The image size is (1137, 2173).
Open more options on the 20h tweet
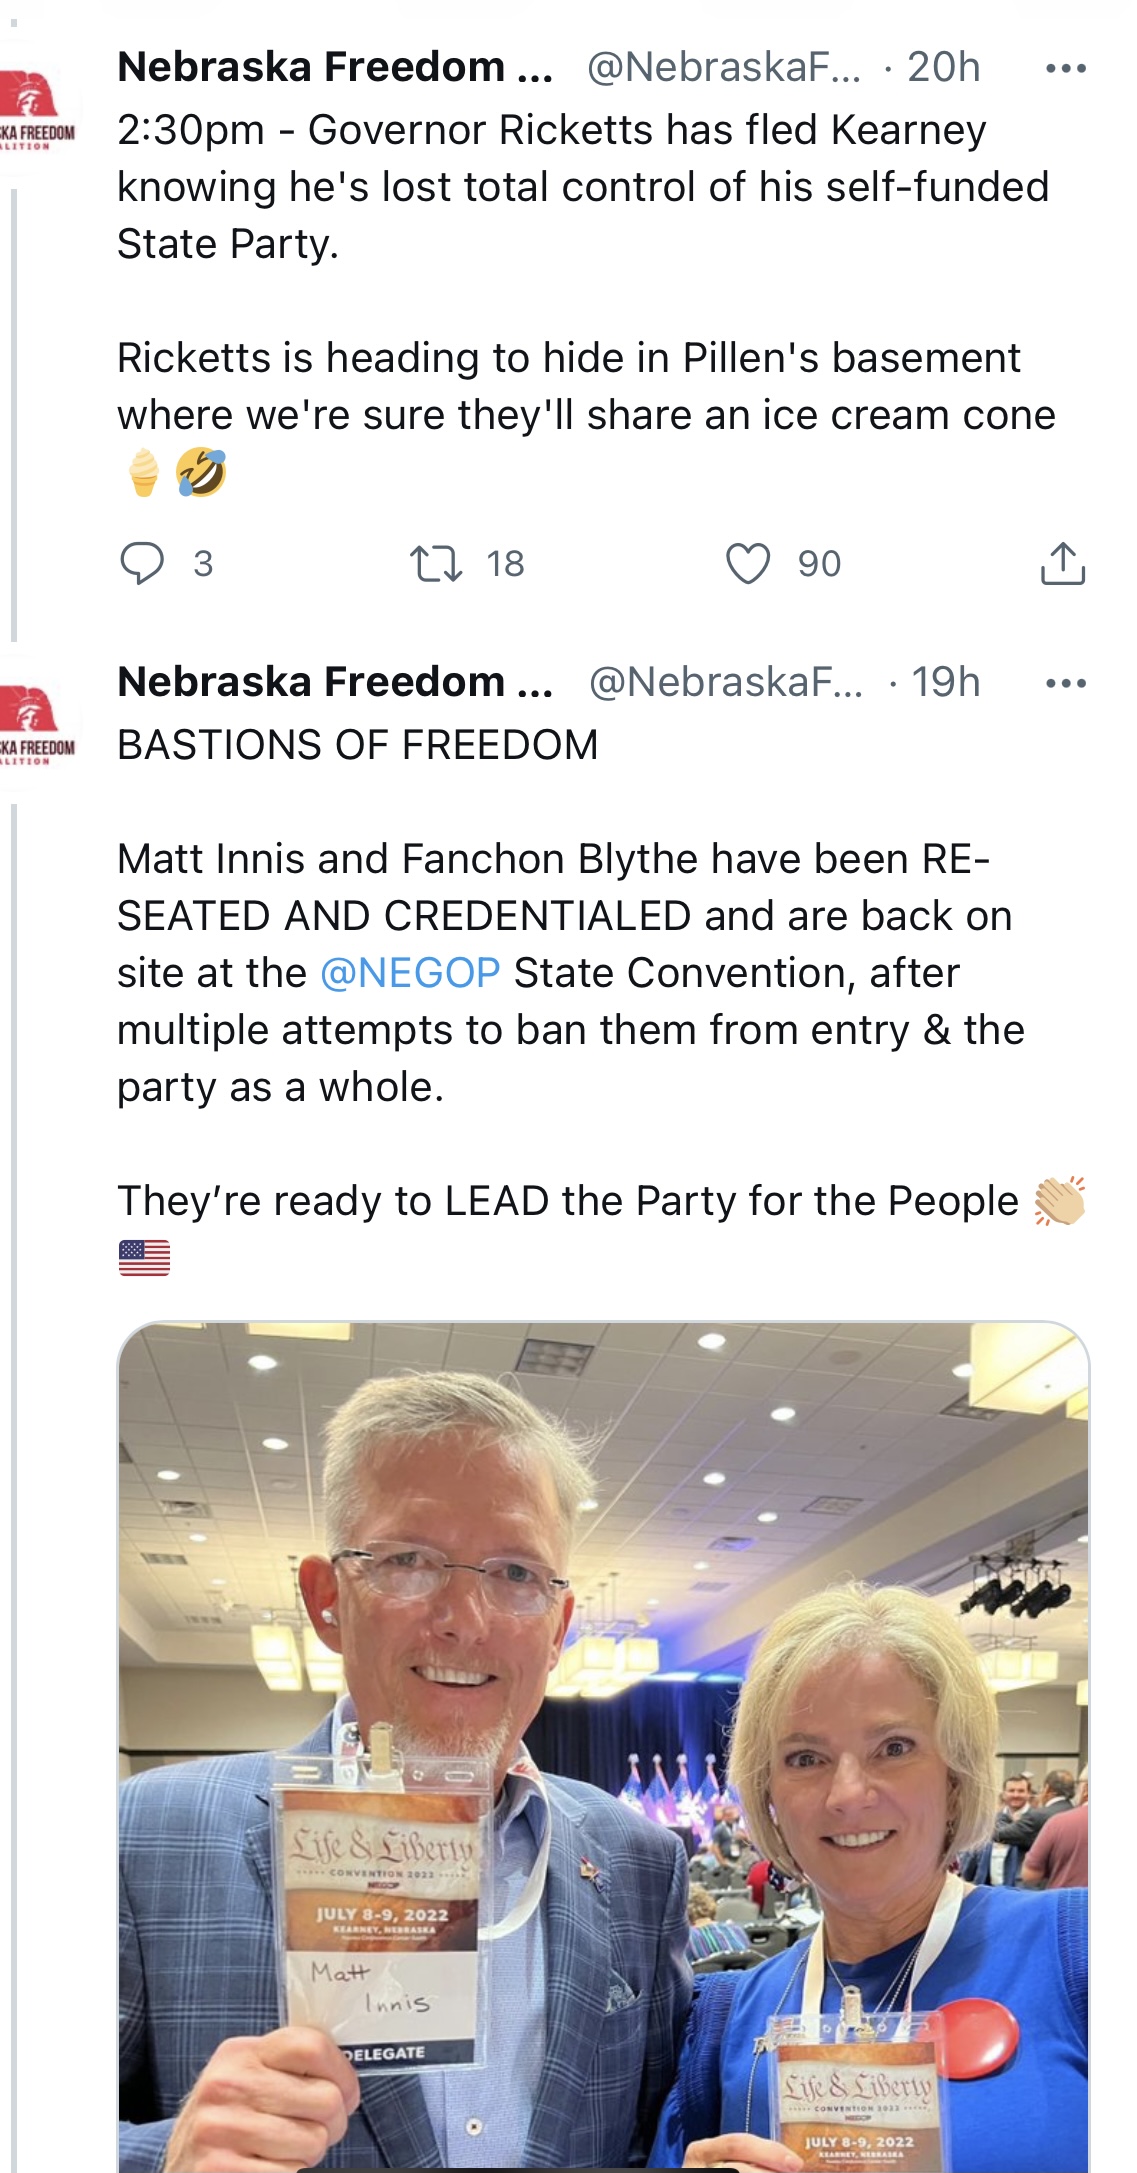click(x=1065, y=69)
